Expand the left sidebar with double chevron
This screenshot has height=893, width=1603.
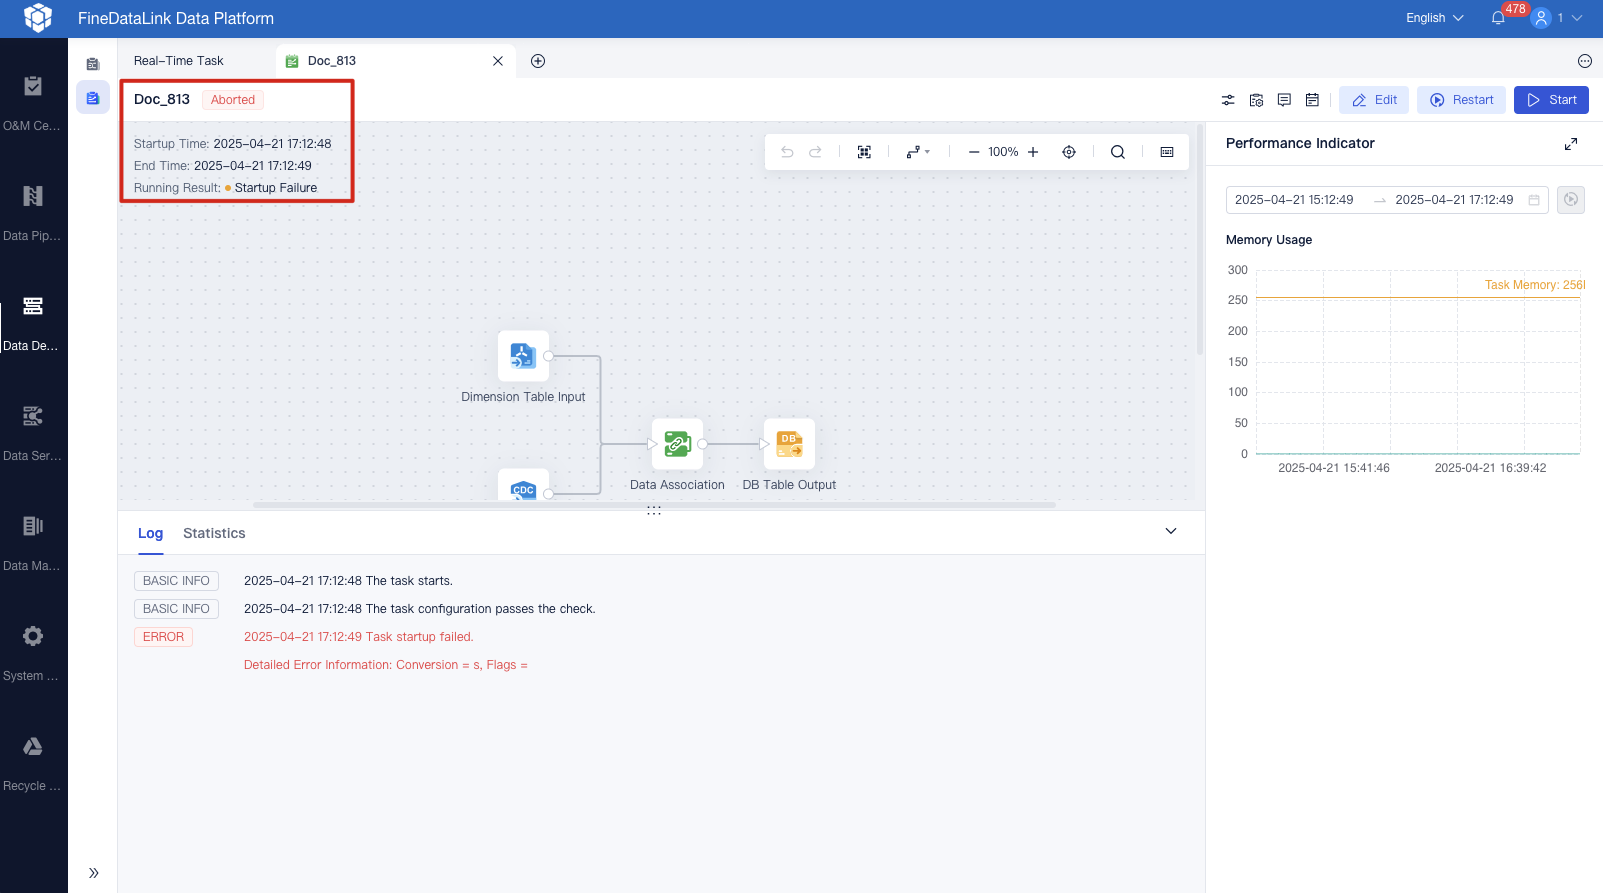pyautogui.click(x=93, y=873)
